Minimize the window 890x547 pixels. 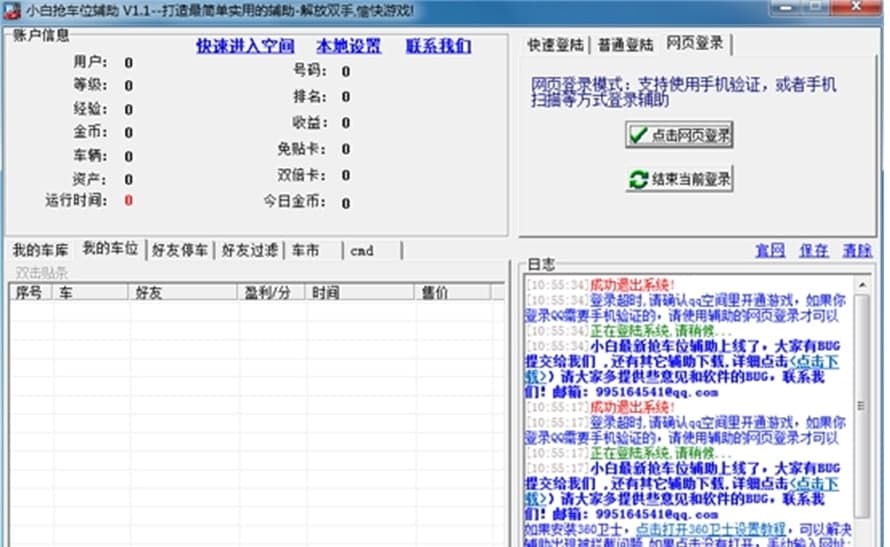[x=786, y=8]
